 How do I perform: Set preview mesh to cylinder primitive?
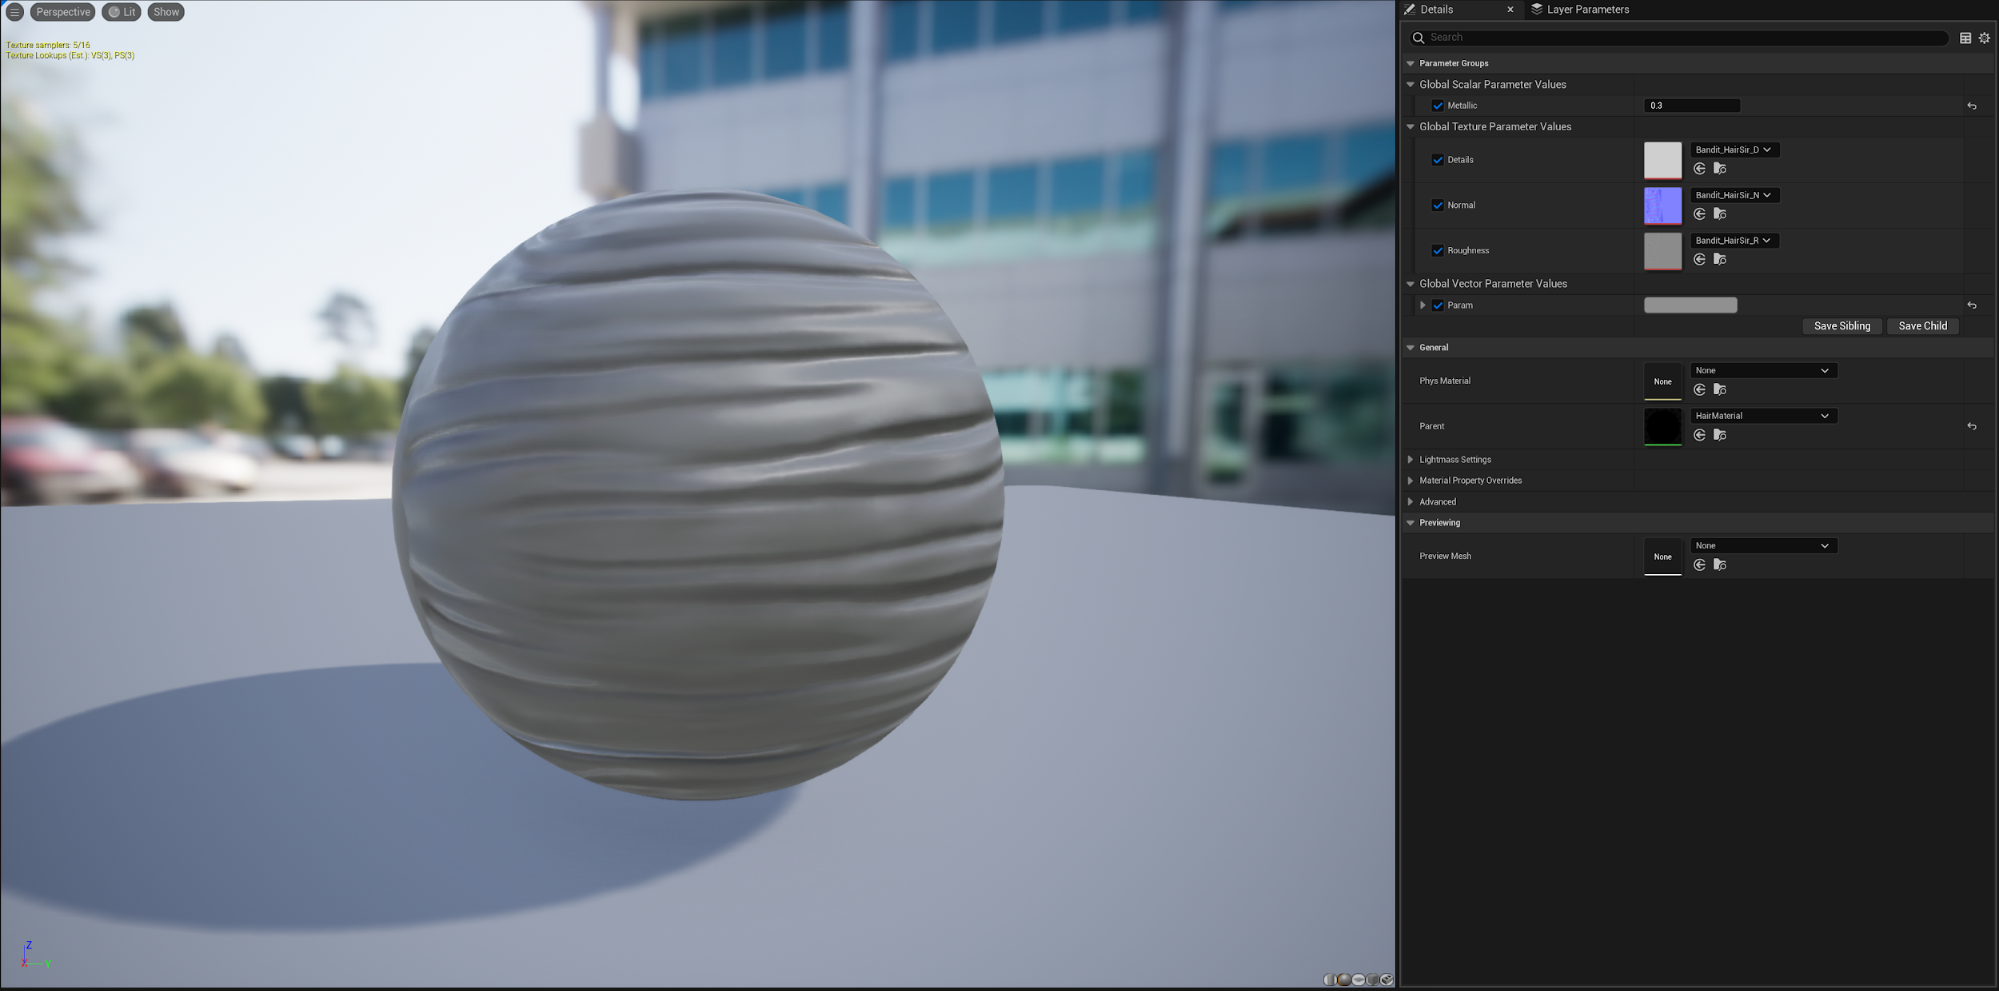point(1330,979)
